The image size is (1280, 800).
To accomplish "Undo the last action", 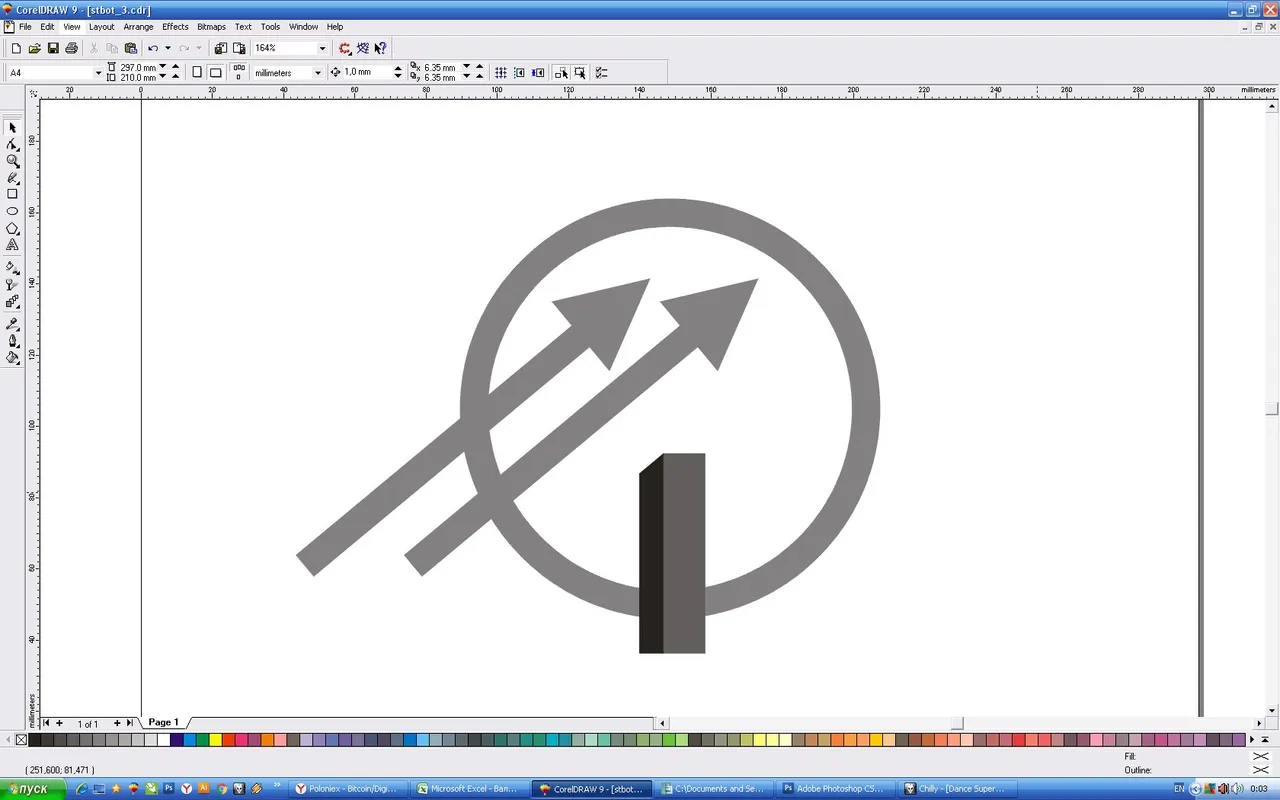I will click(x=153, y=48).
